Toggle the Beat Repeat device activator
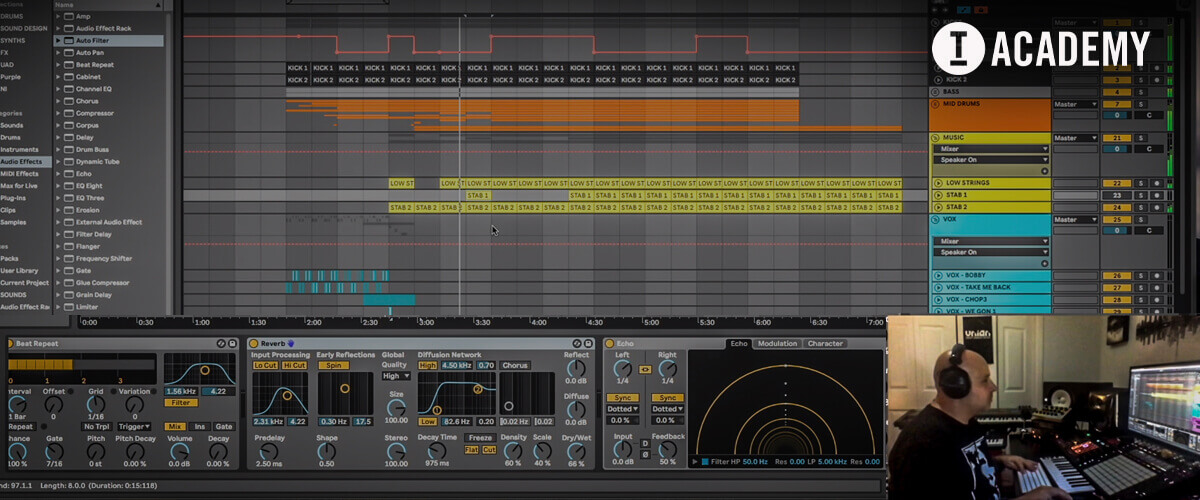The height and width of the screenshot is (500, 1200). pos(9,344)
